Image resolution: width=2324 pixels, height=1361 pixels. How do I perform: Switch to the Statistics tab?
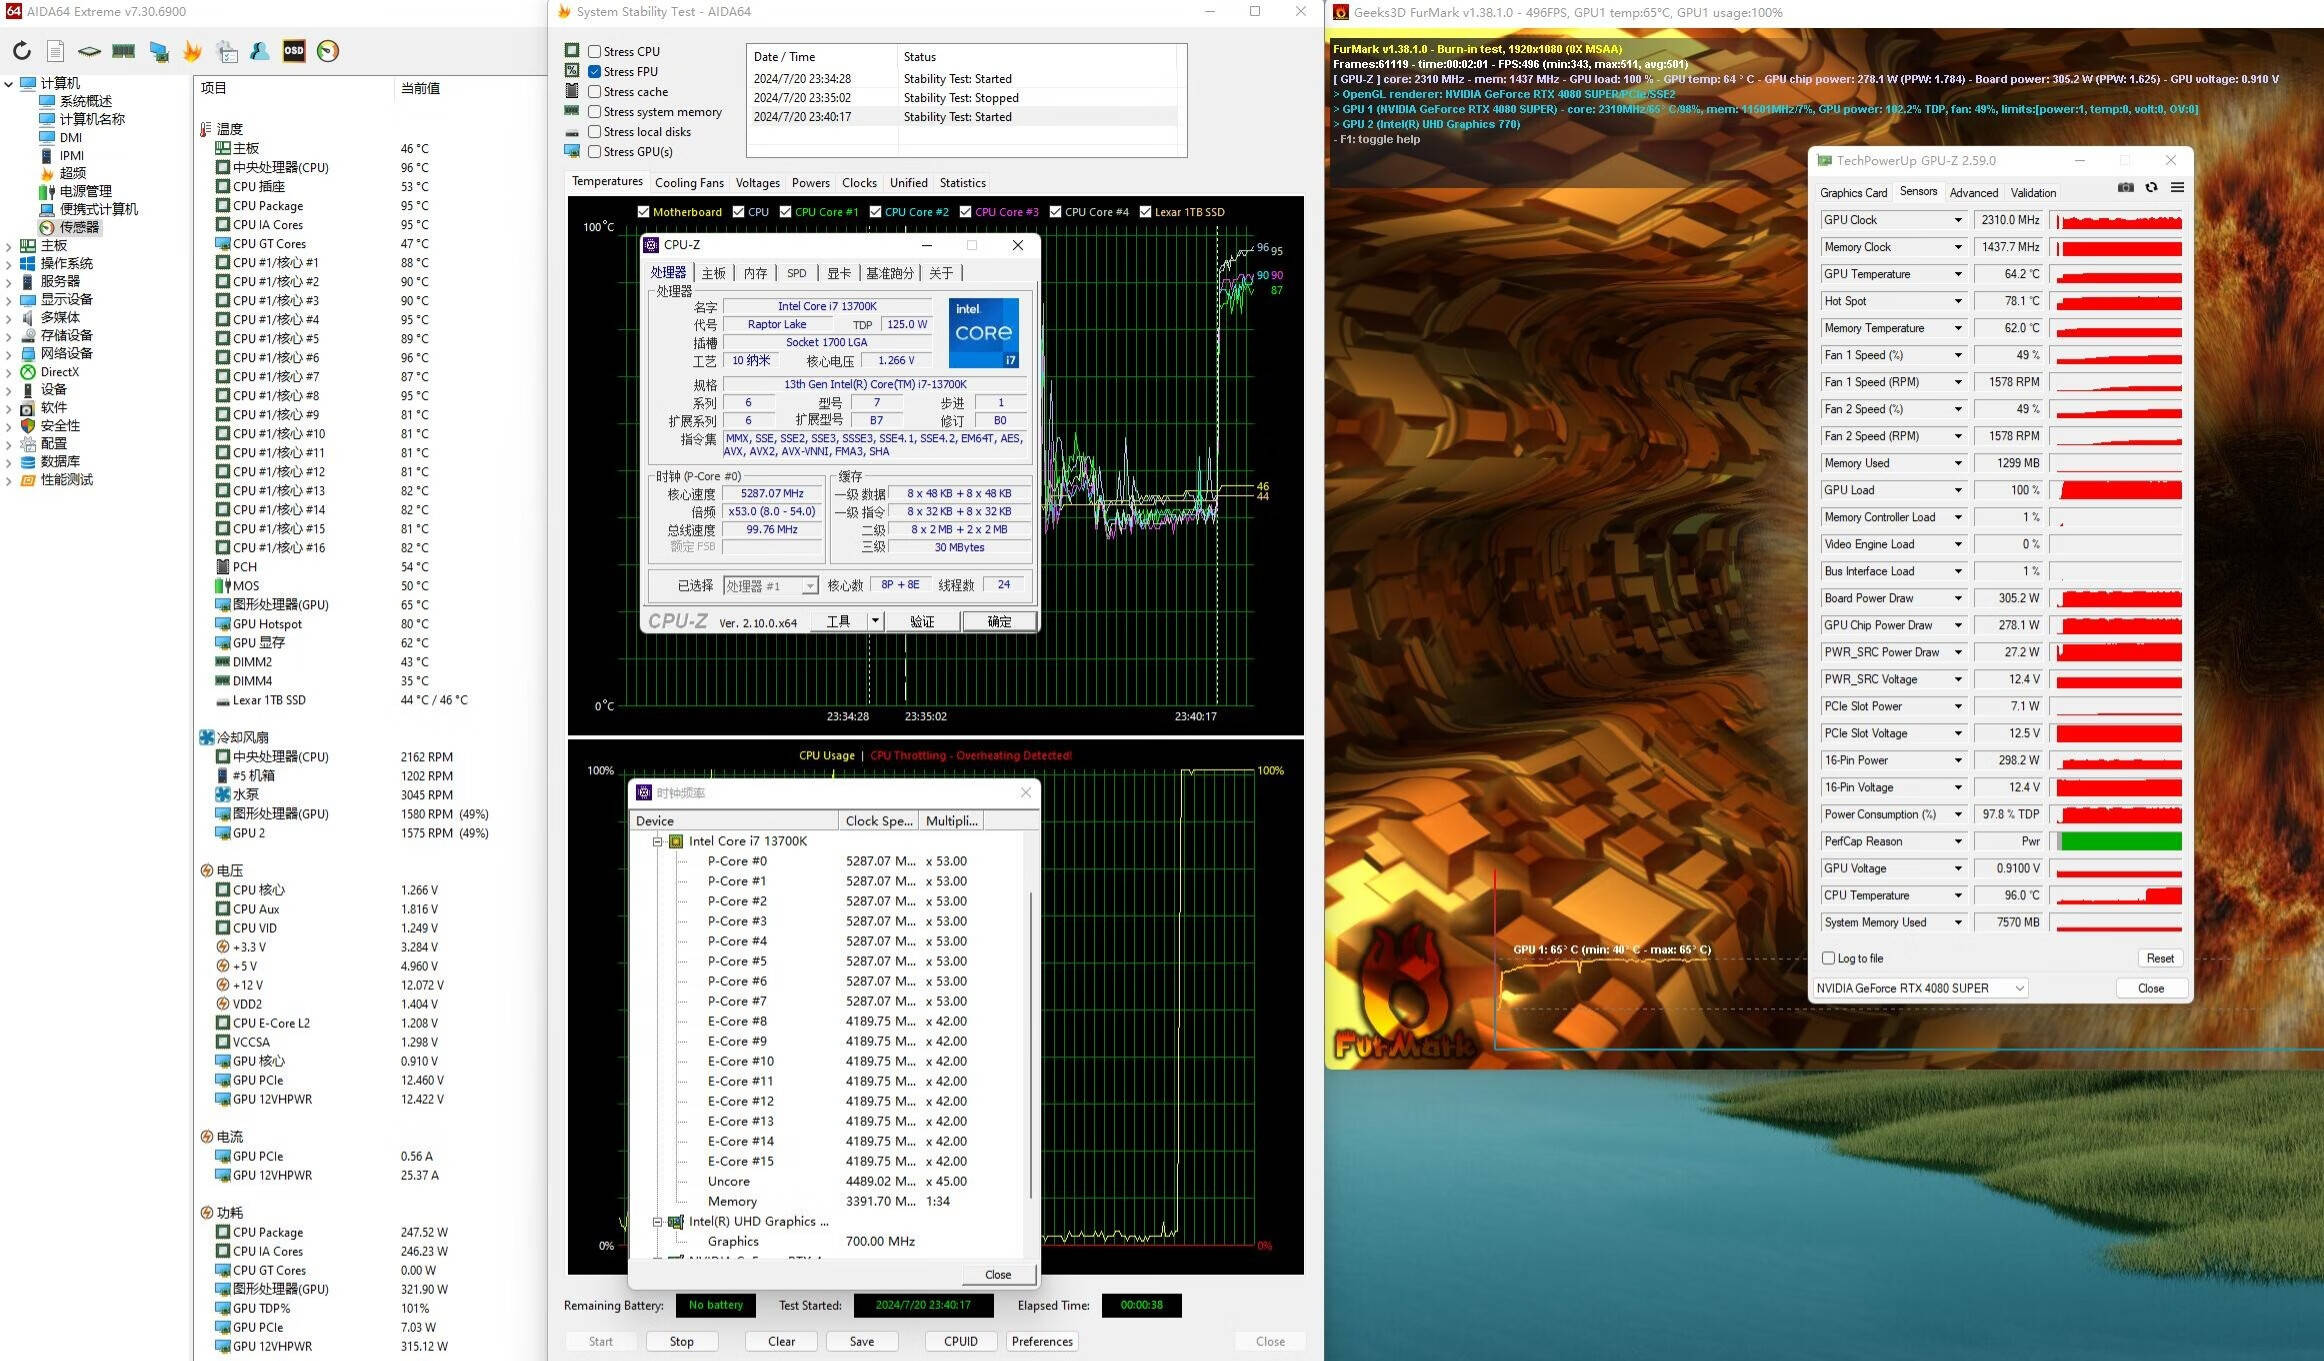pos(962,183)
